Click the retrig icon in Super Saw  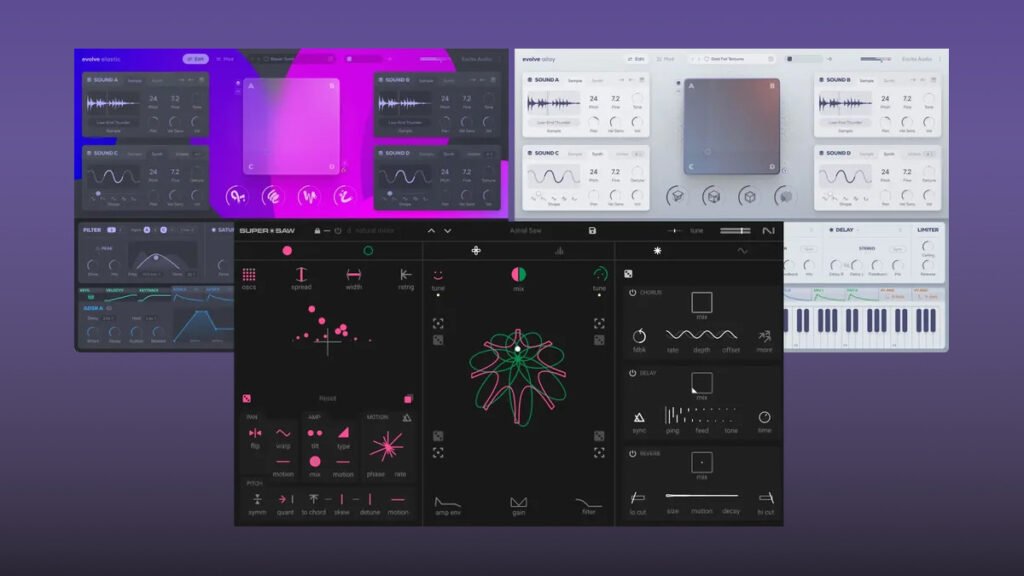(406, 274)
